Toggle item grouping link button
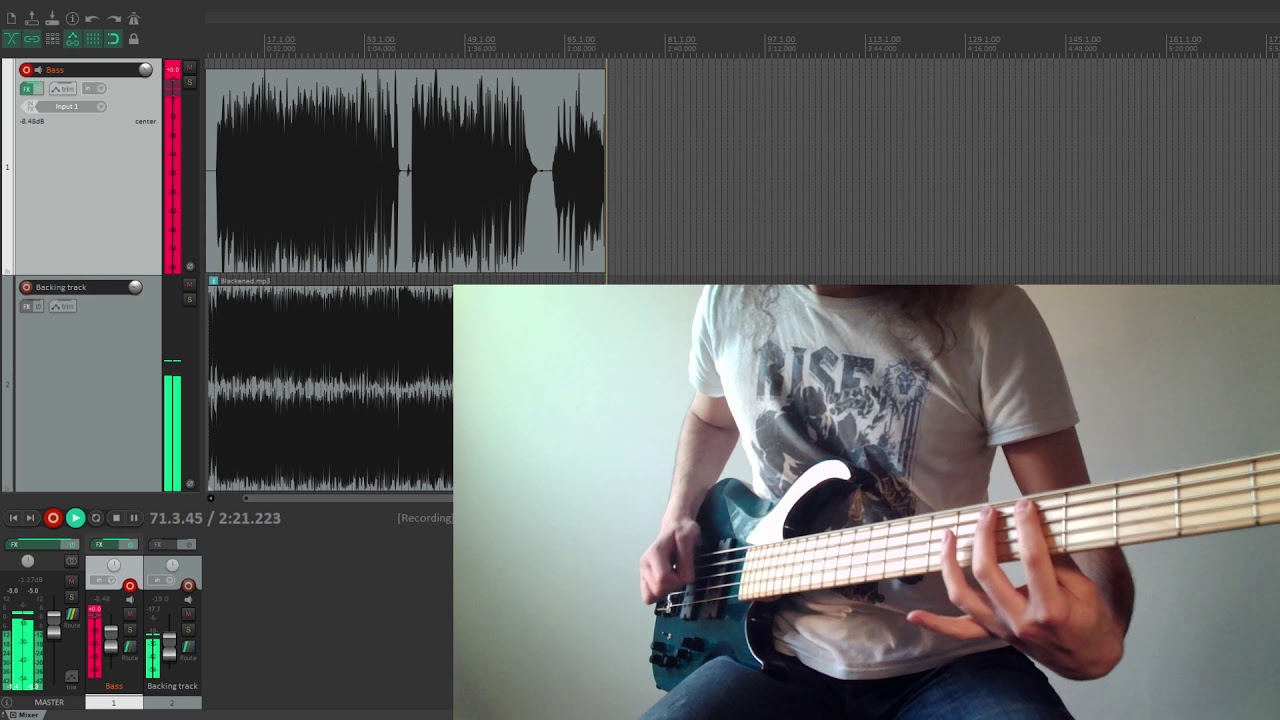The width and height of the screenshot is (1280, 720). click(x=32, y=38)
